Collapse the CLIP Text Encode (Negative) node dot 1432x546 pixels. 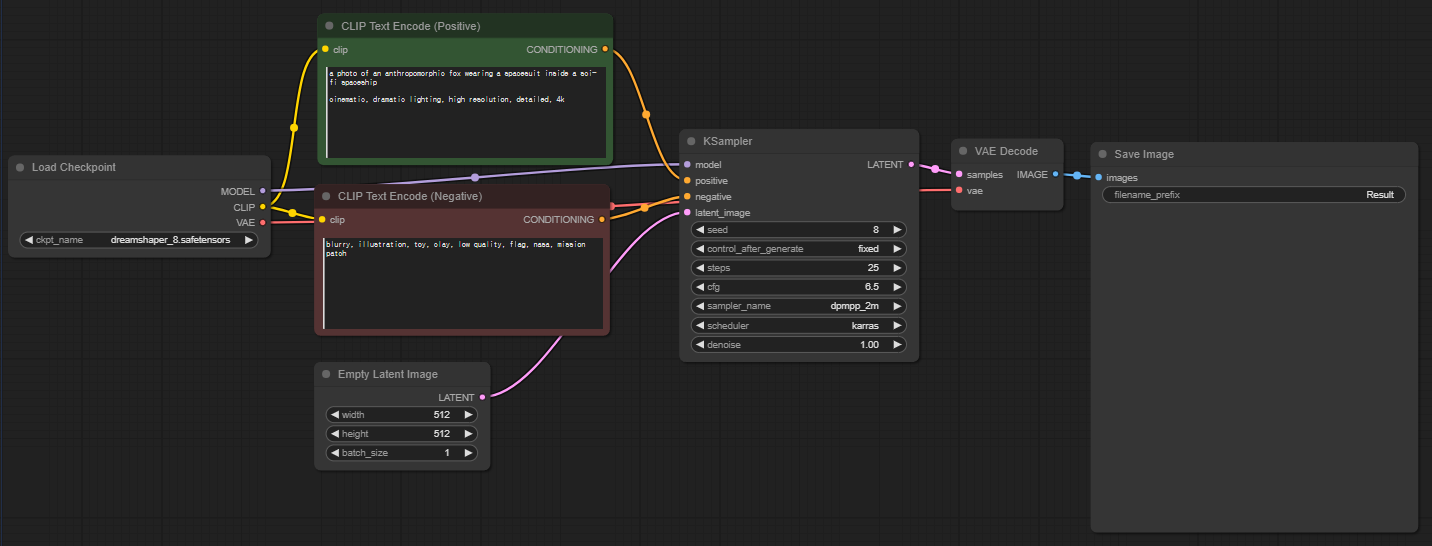pos(326,196)
